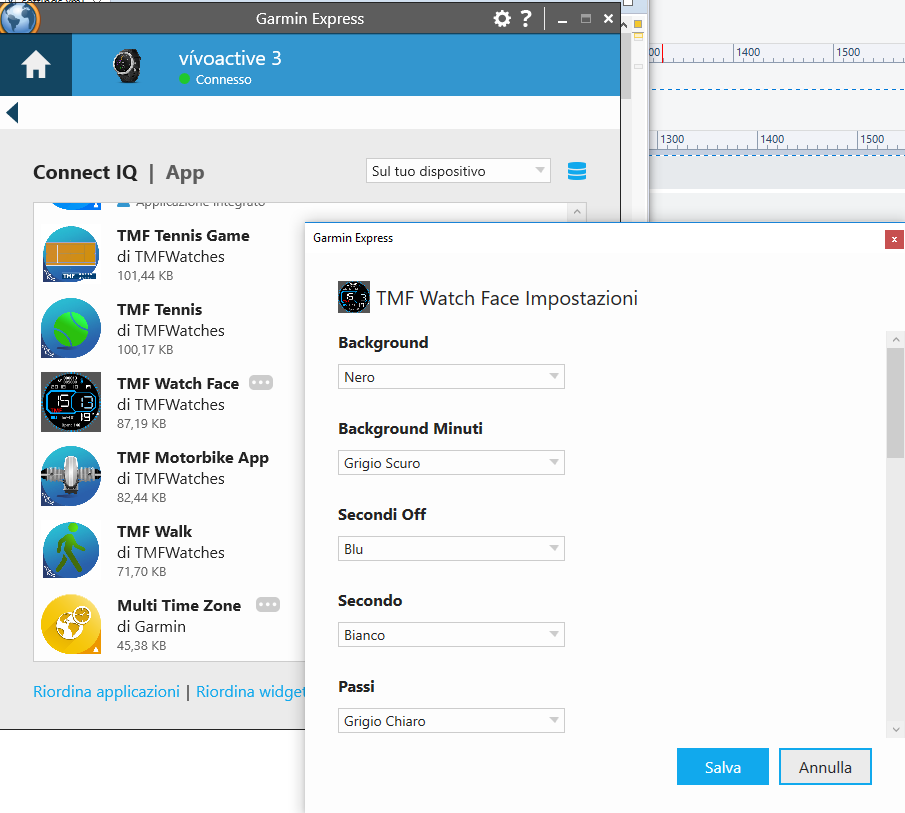Viewport: 905px width, 813px height.
Task: Click the Annulla button
Action: click(825, 767)
